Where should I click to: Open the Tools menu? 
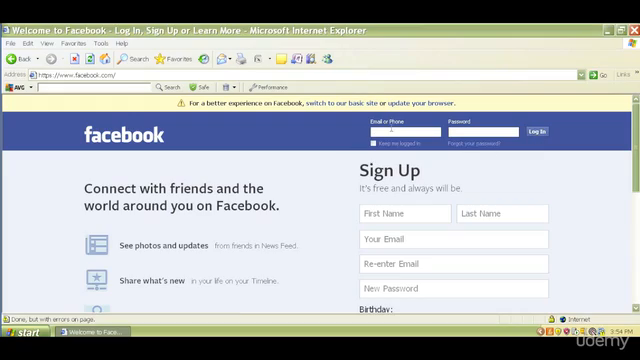pyautogui.click(x=101, y=43)
